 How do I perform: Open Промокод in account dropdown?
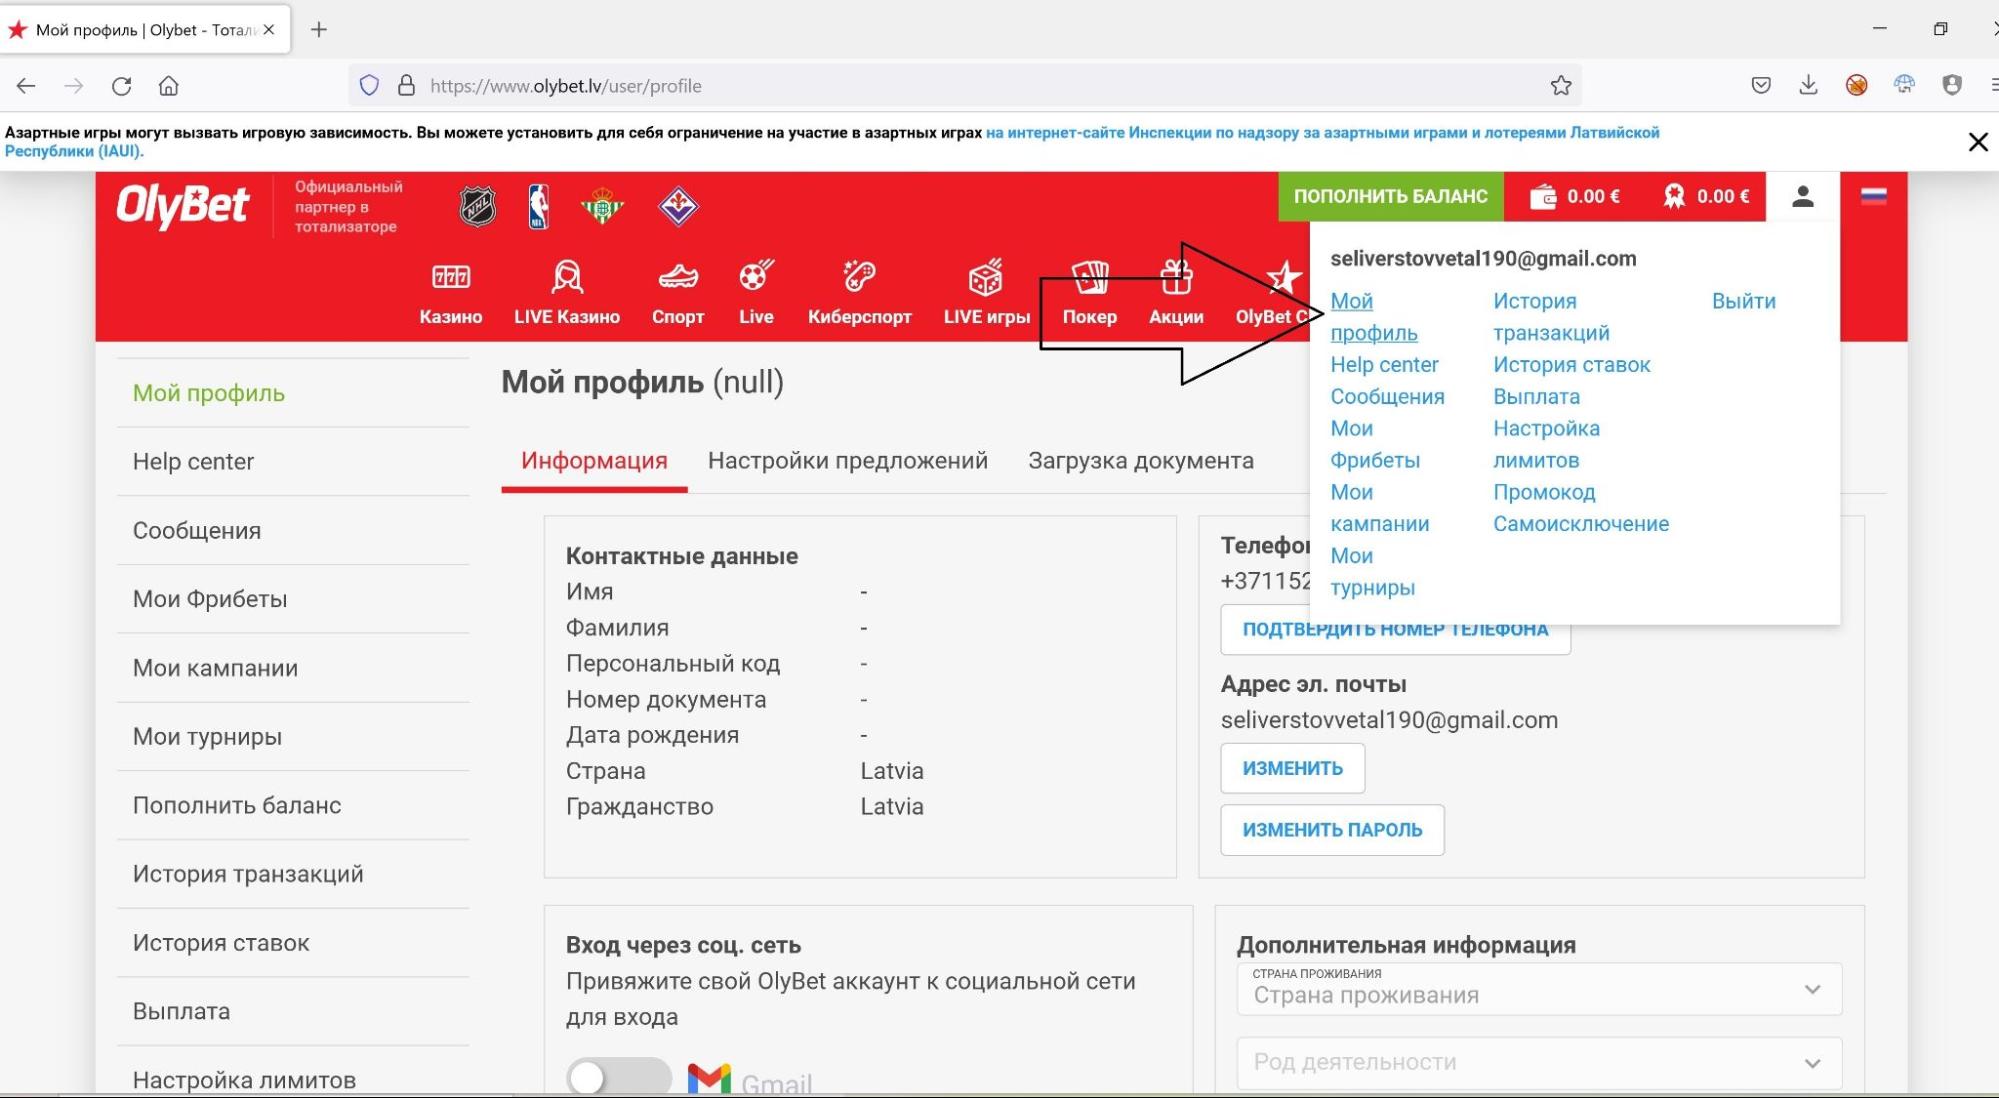coord(1544,492)
